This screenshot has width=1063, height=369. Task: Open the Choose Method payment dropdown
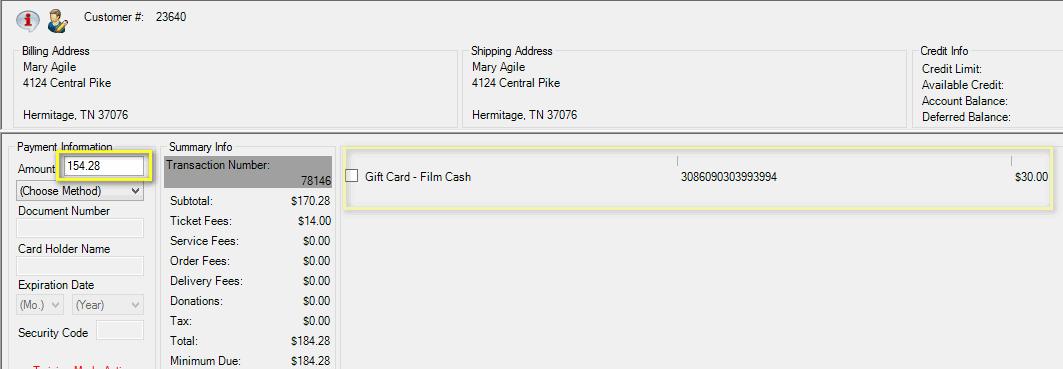(81, 191)
